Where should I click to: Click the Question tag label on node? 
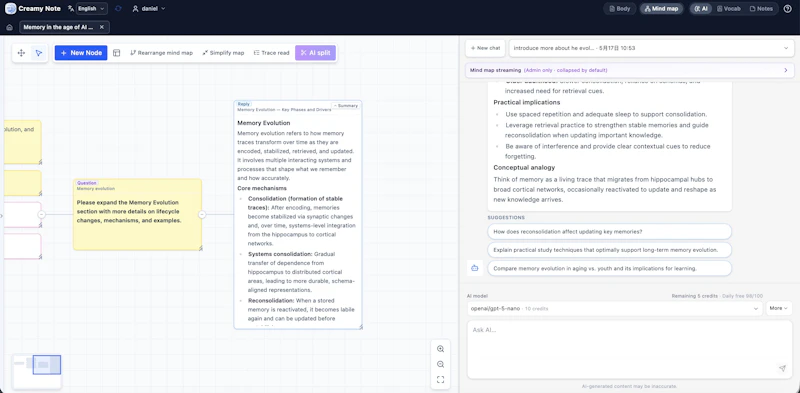click(87, 183)
